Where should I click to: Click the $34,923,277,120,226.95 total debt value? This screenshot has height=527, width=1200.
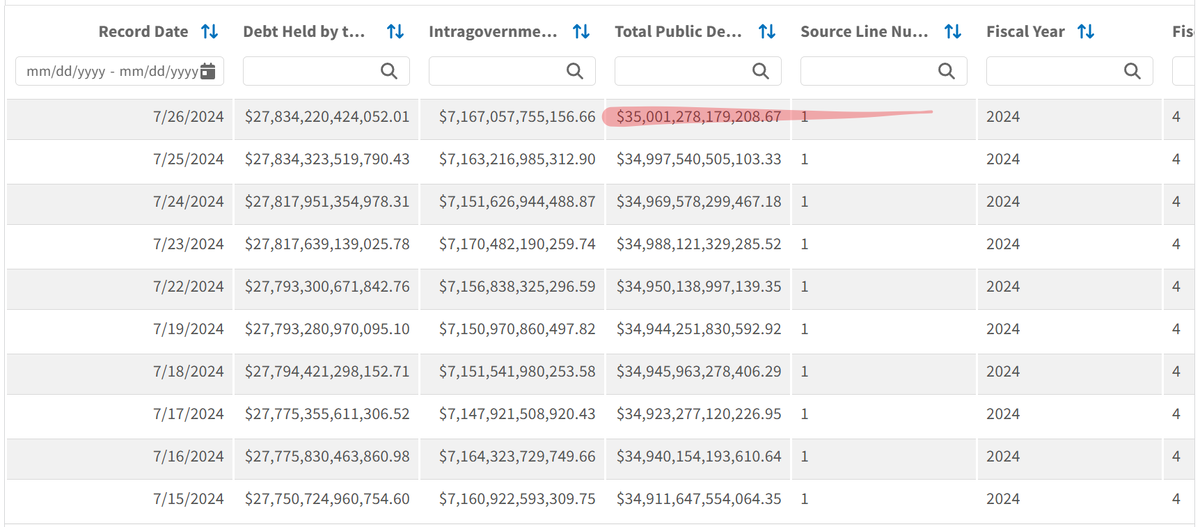[699, 414]
